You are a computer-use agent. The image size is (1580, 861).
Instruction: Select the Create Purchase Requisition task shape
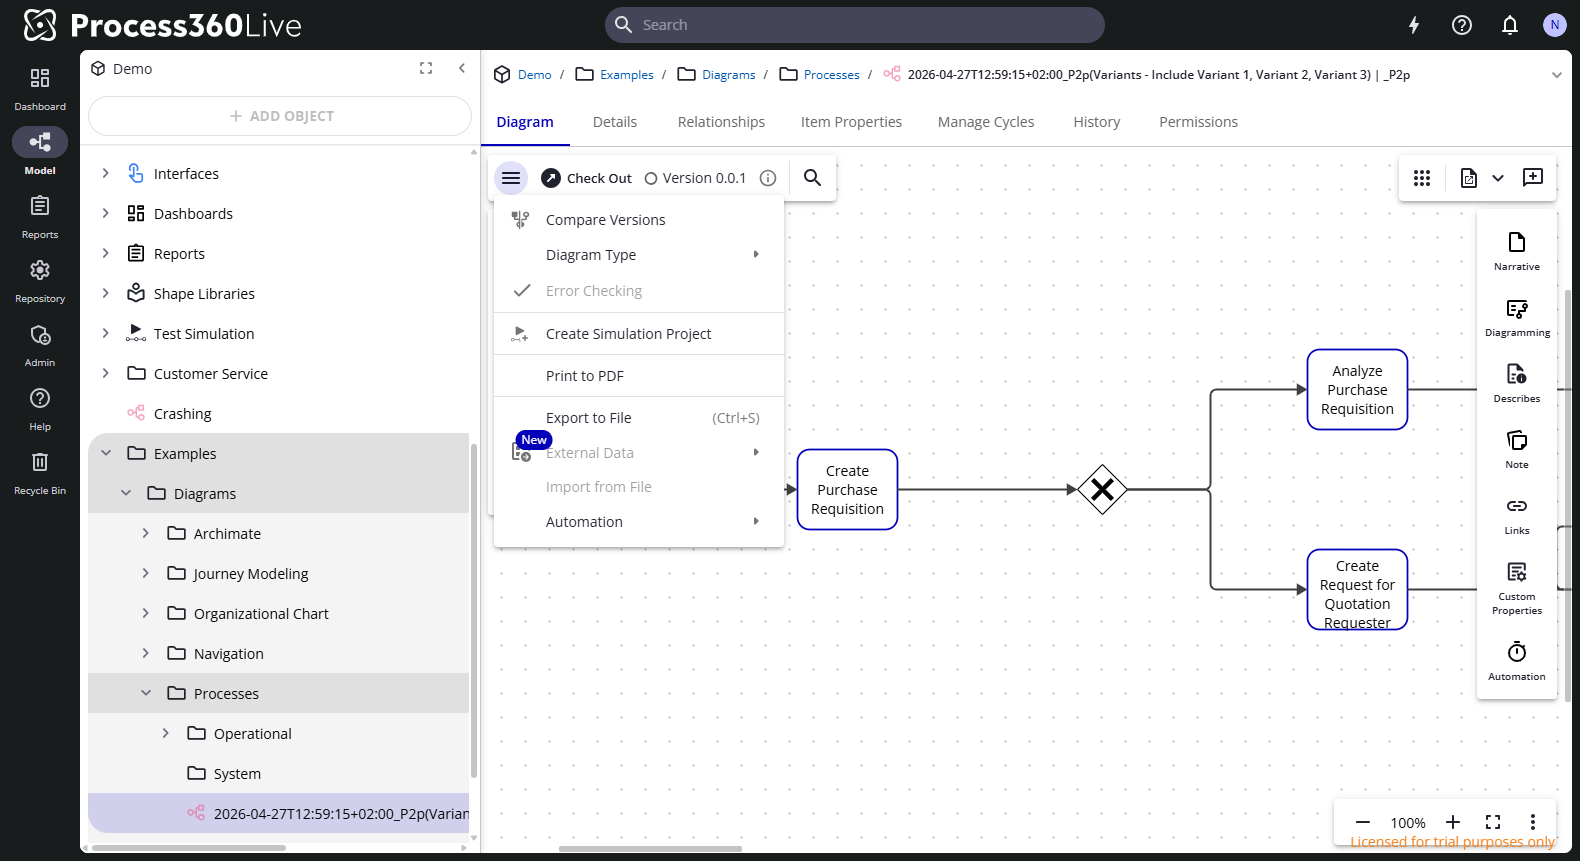(x=847, y=490)
